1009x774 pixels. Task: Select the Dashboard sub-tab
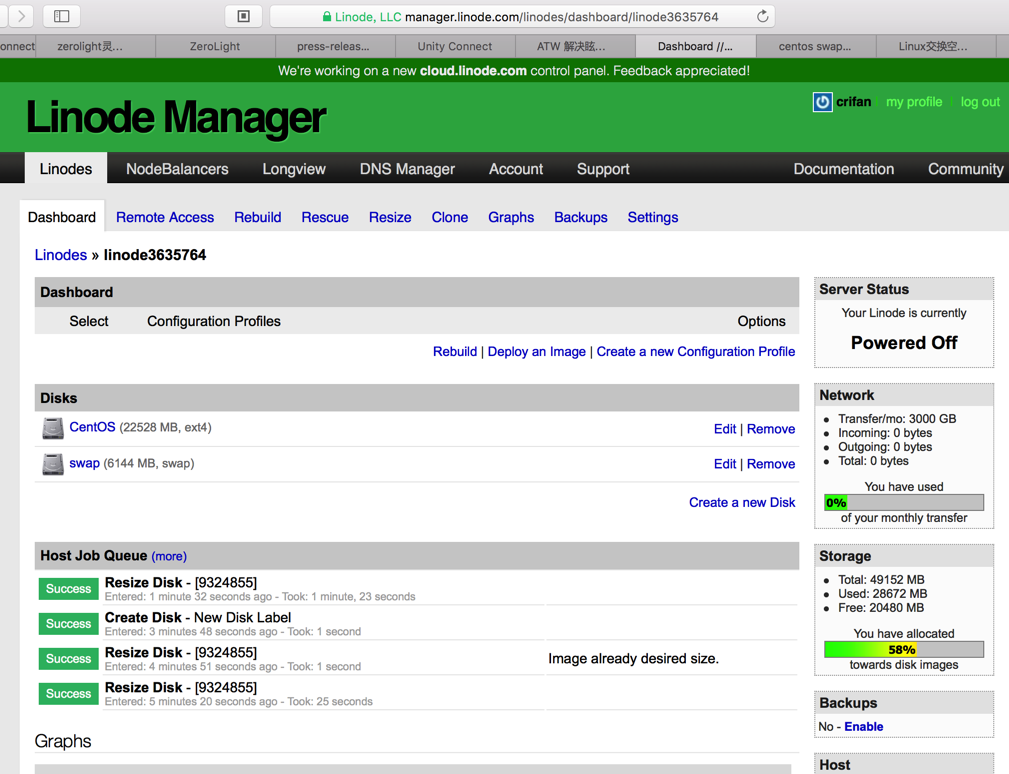[62, 217]
